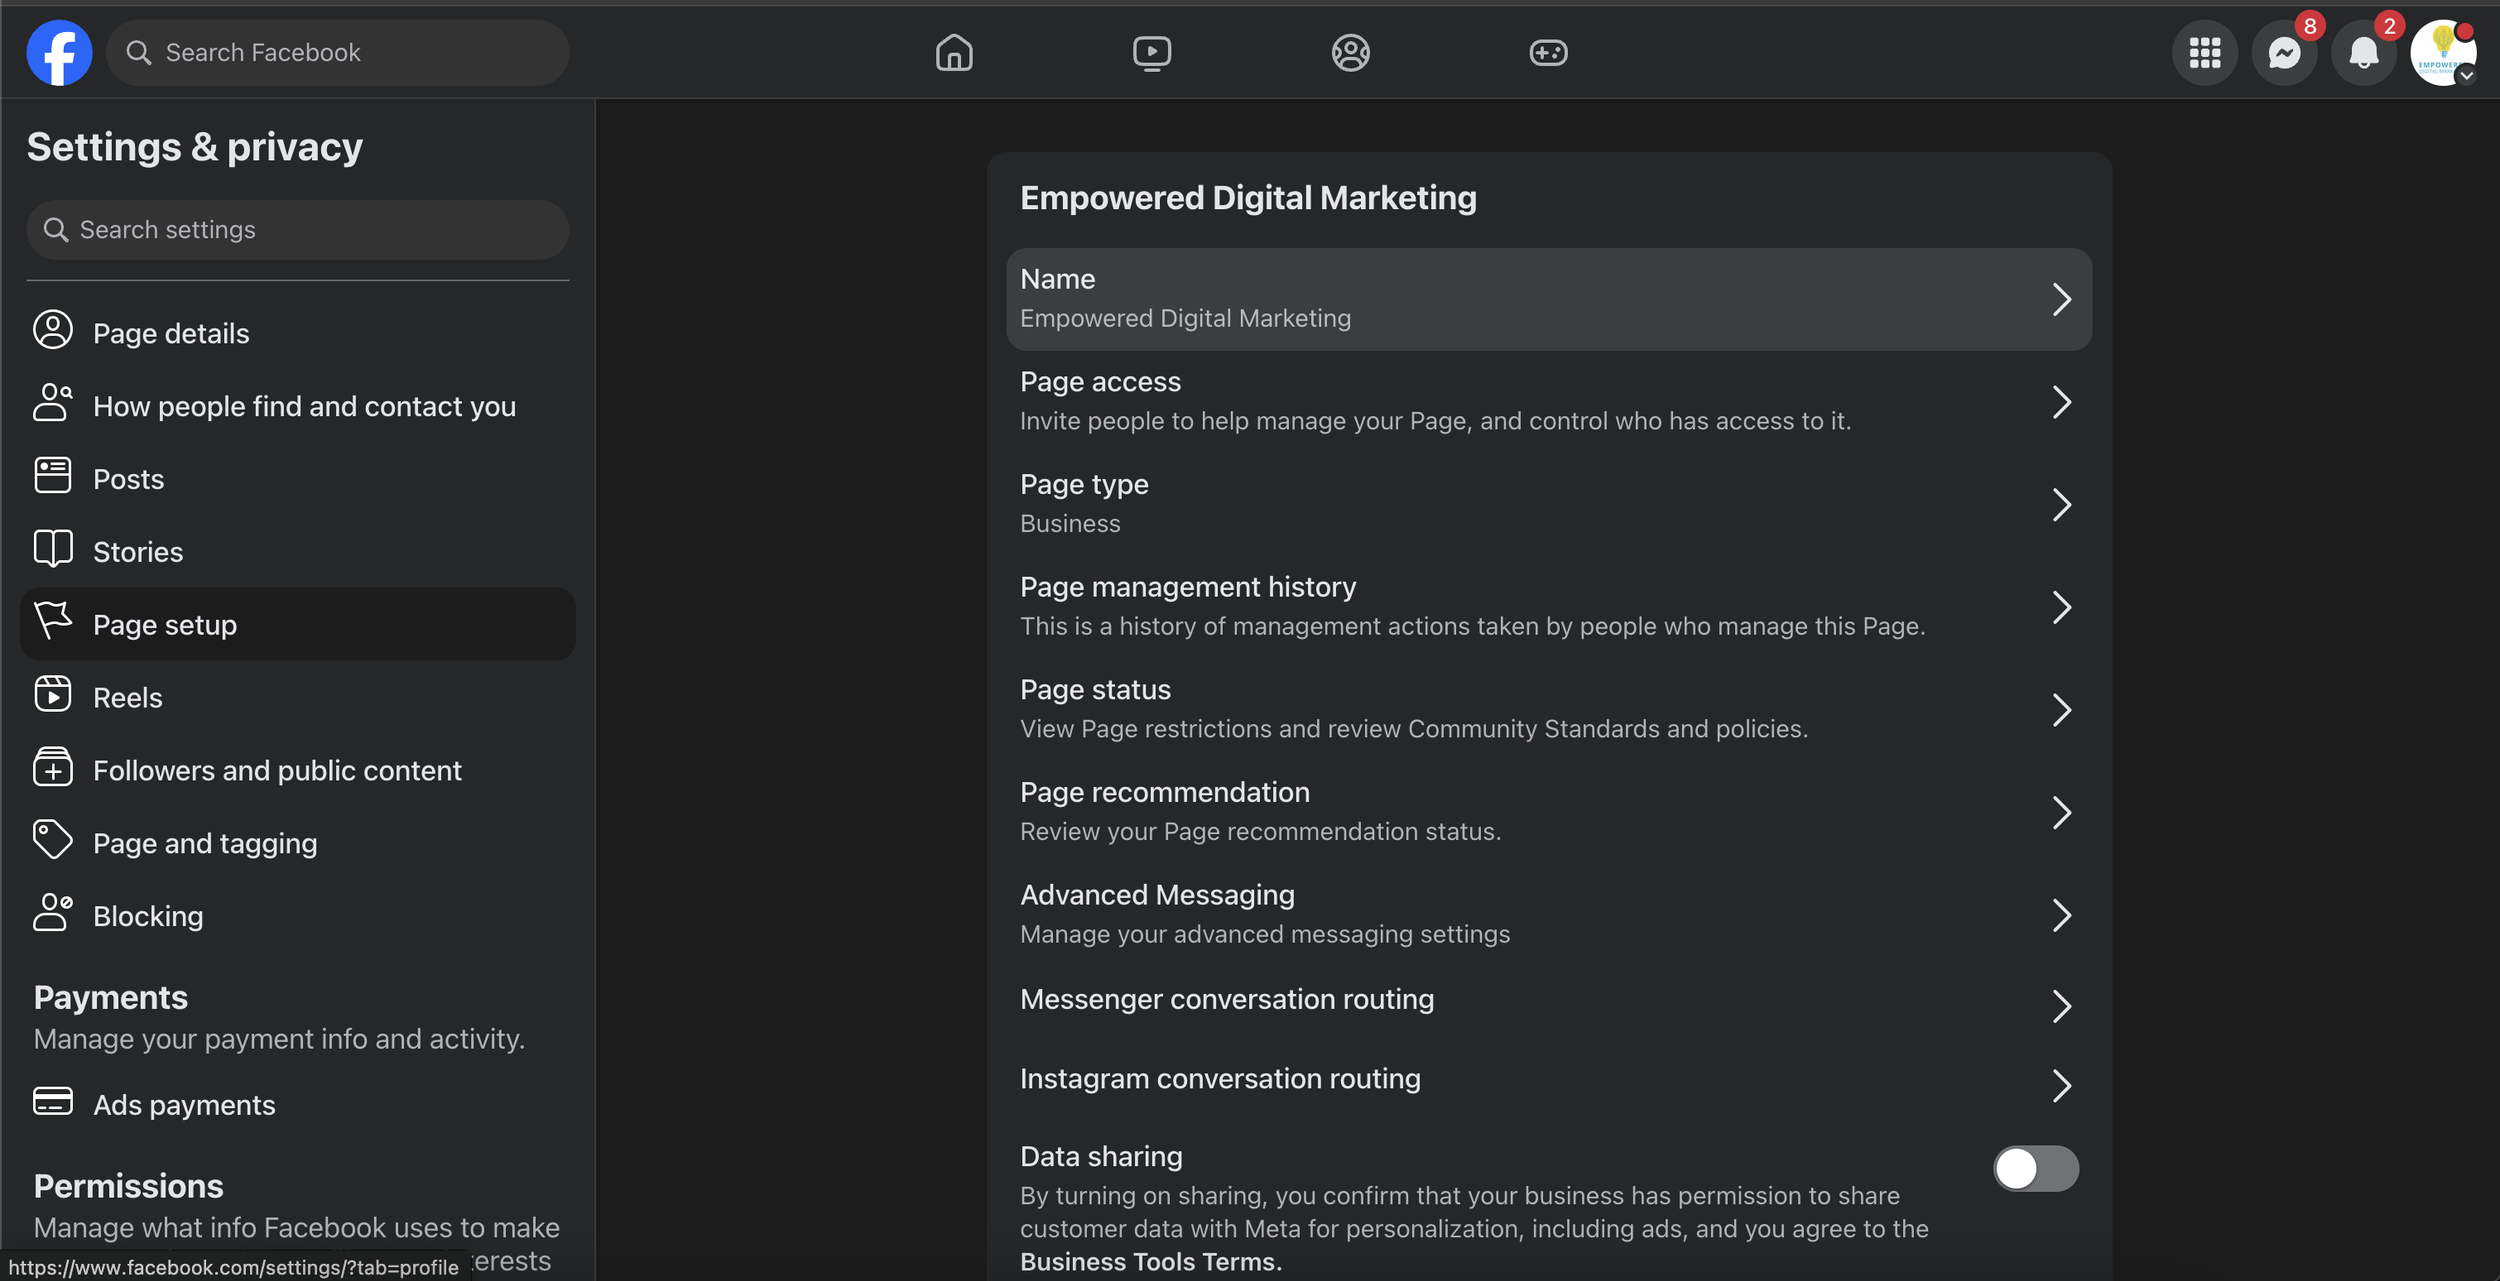Screen dimensions: 2500x1281
Task: Click the apps menu grid icon
Action: pyautogui.click(x=2204, y=52)
